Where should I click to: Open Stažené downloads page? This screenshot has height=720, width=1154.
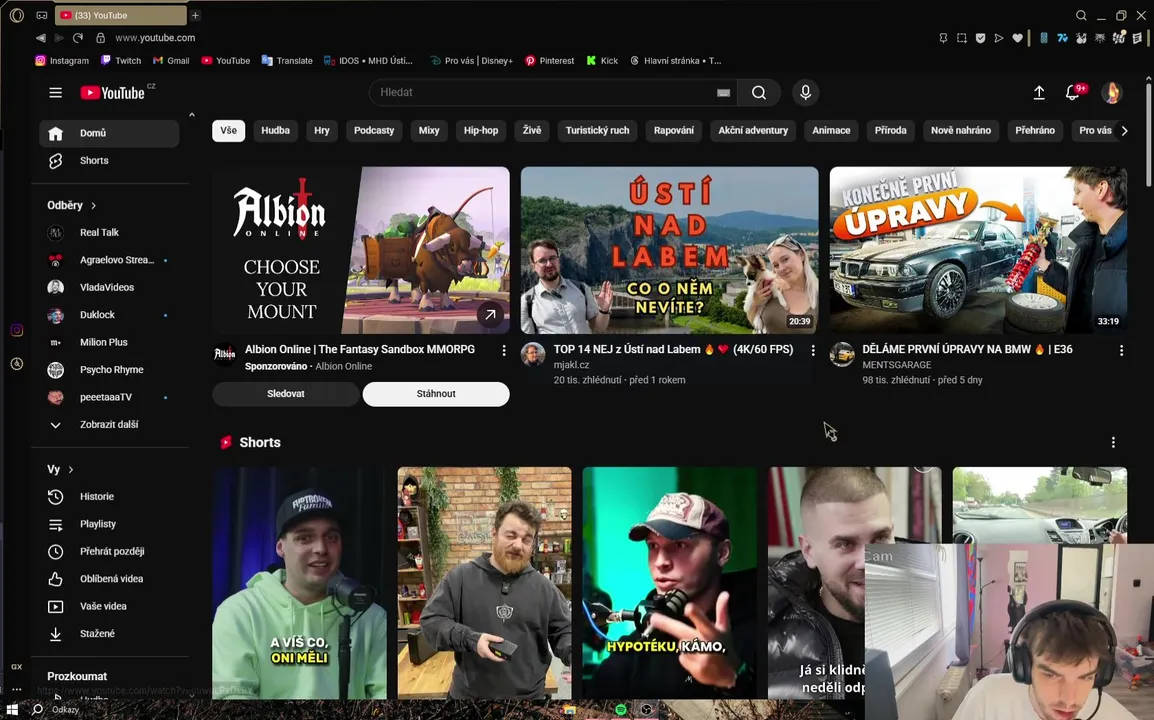109,633
